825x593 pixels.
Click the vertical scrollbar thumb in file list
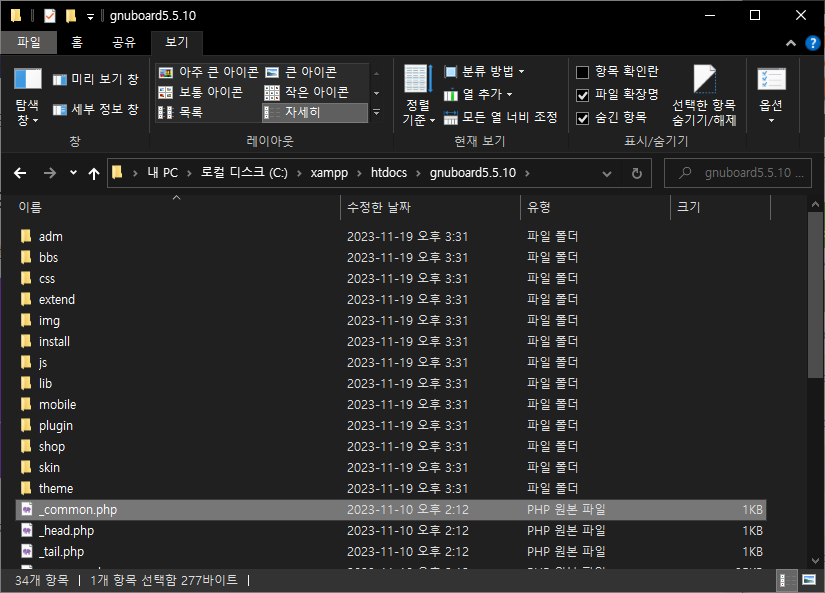click(x=815, y=295)
